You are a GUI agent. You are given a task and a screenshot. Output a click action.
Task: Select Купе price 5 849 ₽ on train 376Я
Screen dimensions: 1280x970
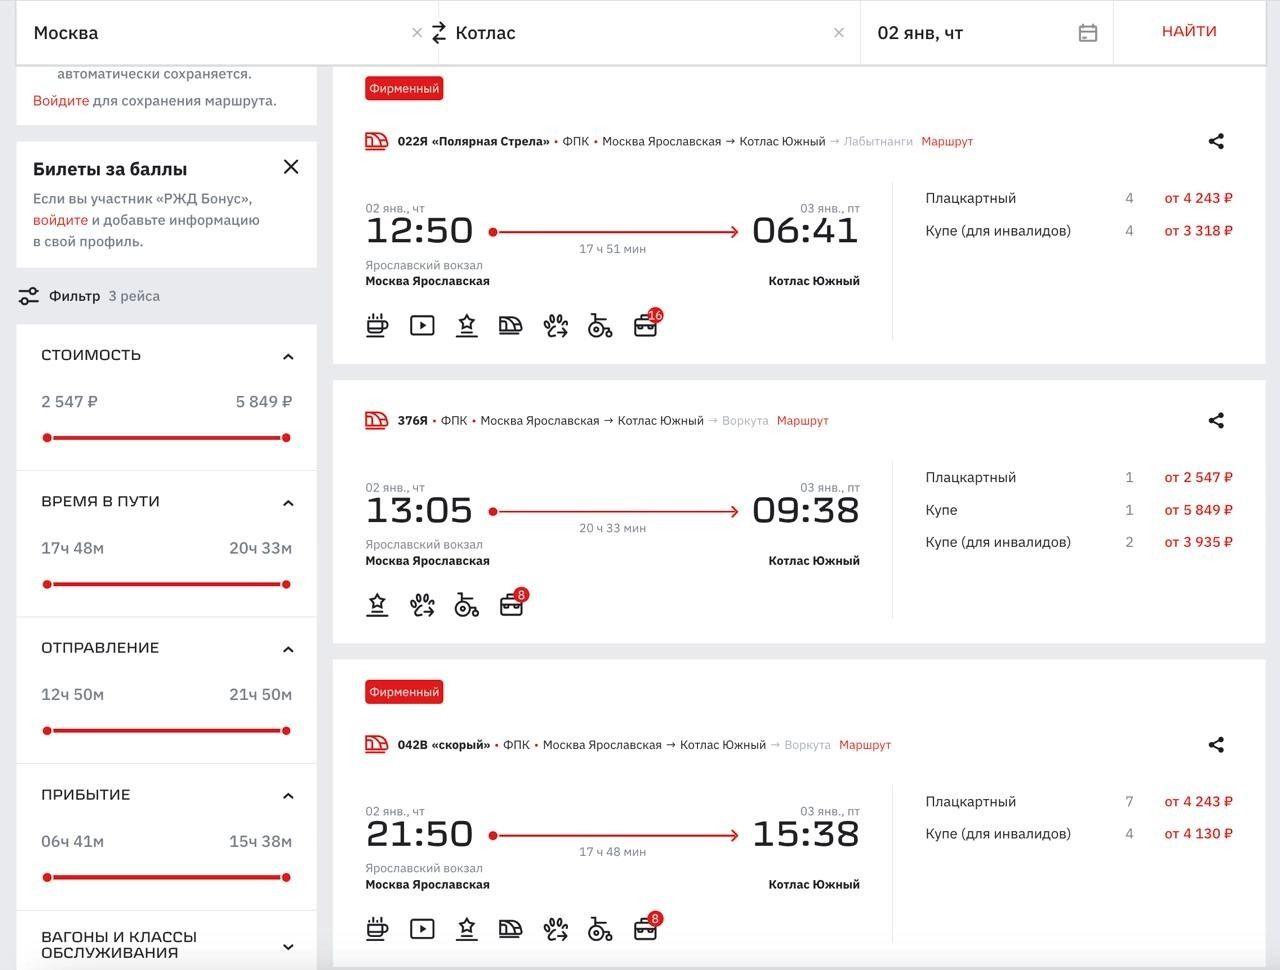click(x=1197, y=510)
